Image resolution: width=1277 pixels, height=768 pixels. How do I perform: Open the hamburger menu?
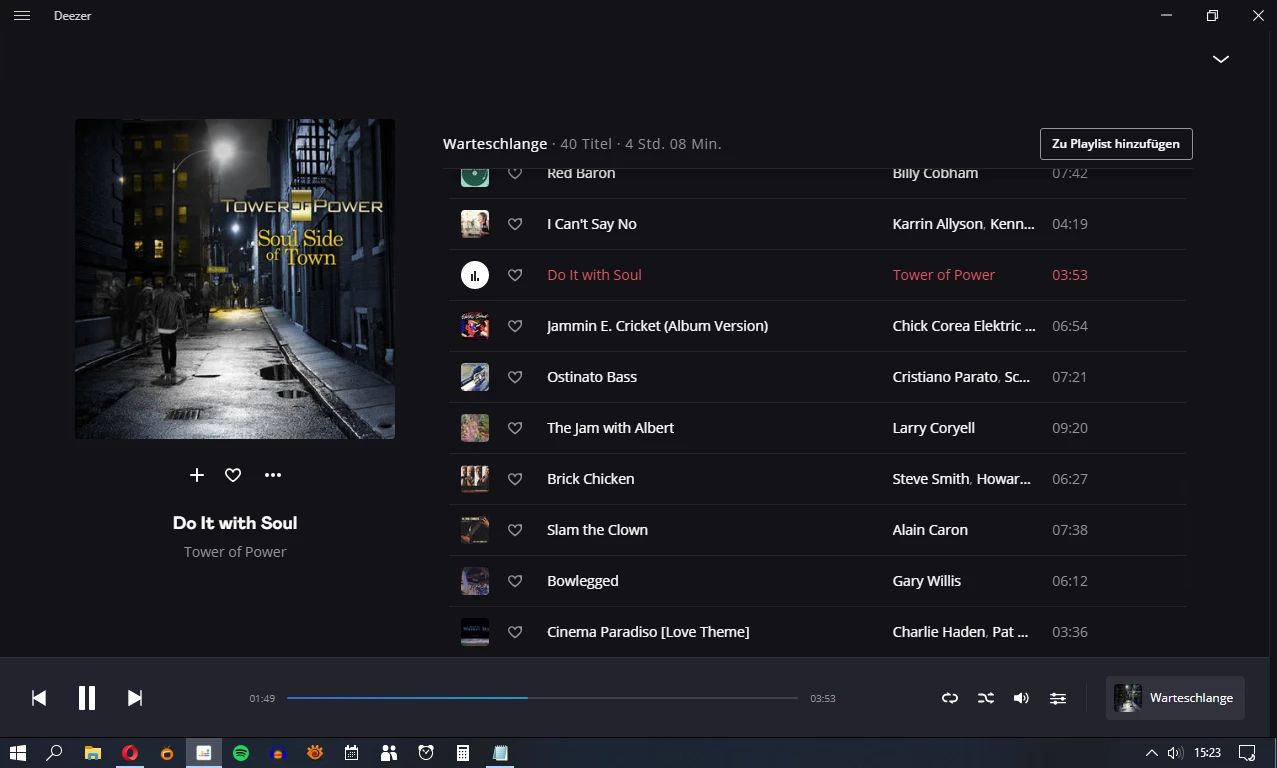pyautogui.click(x=22, y=16)
